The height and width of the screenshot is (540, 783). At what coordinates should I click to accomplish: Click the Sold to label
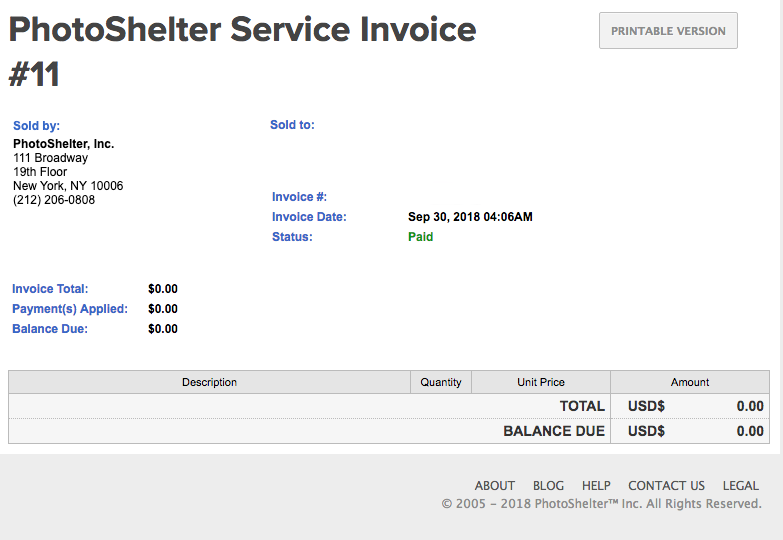point(292,125)
